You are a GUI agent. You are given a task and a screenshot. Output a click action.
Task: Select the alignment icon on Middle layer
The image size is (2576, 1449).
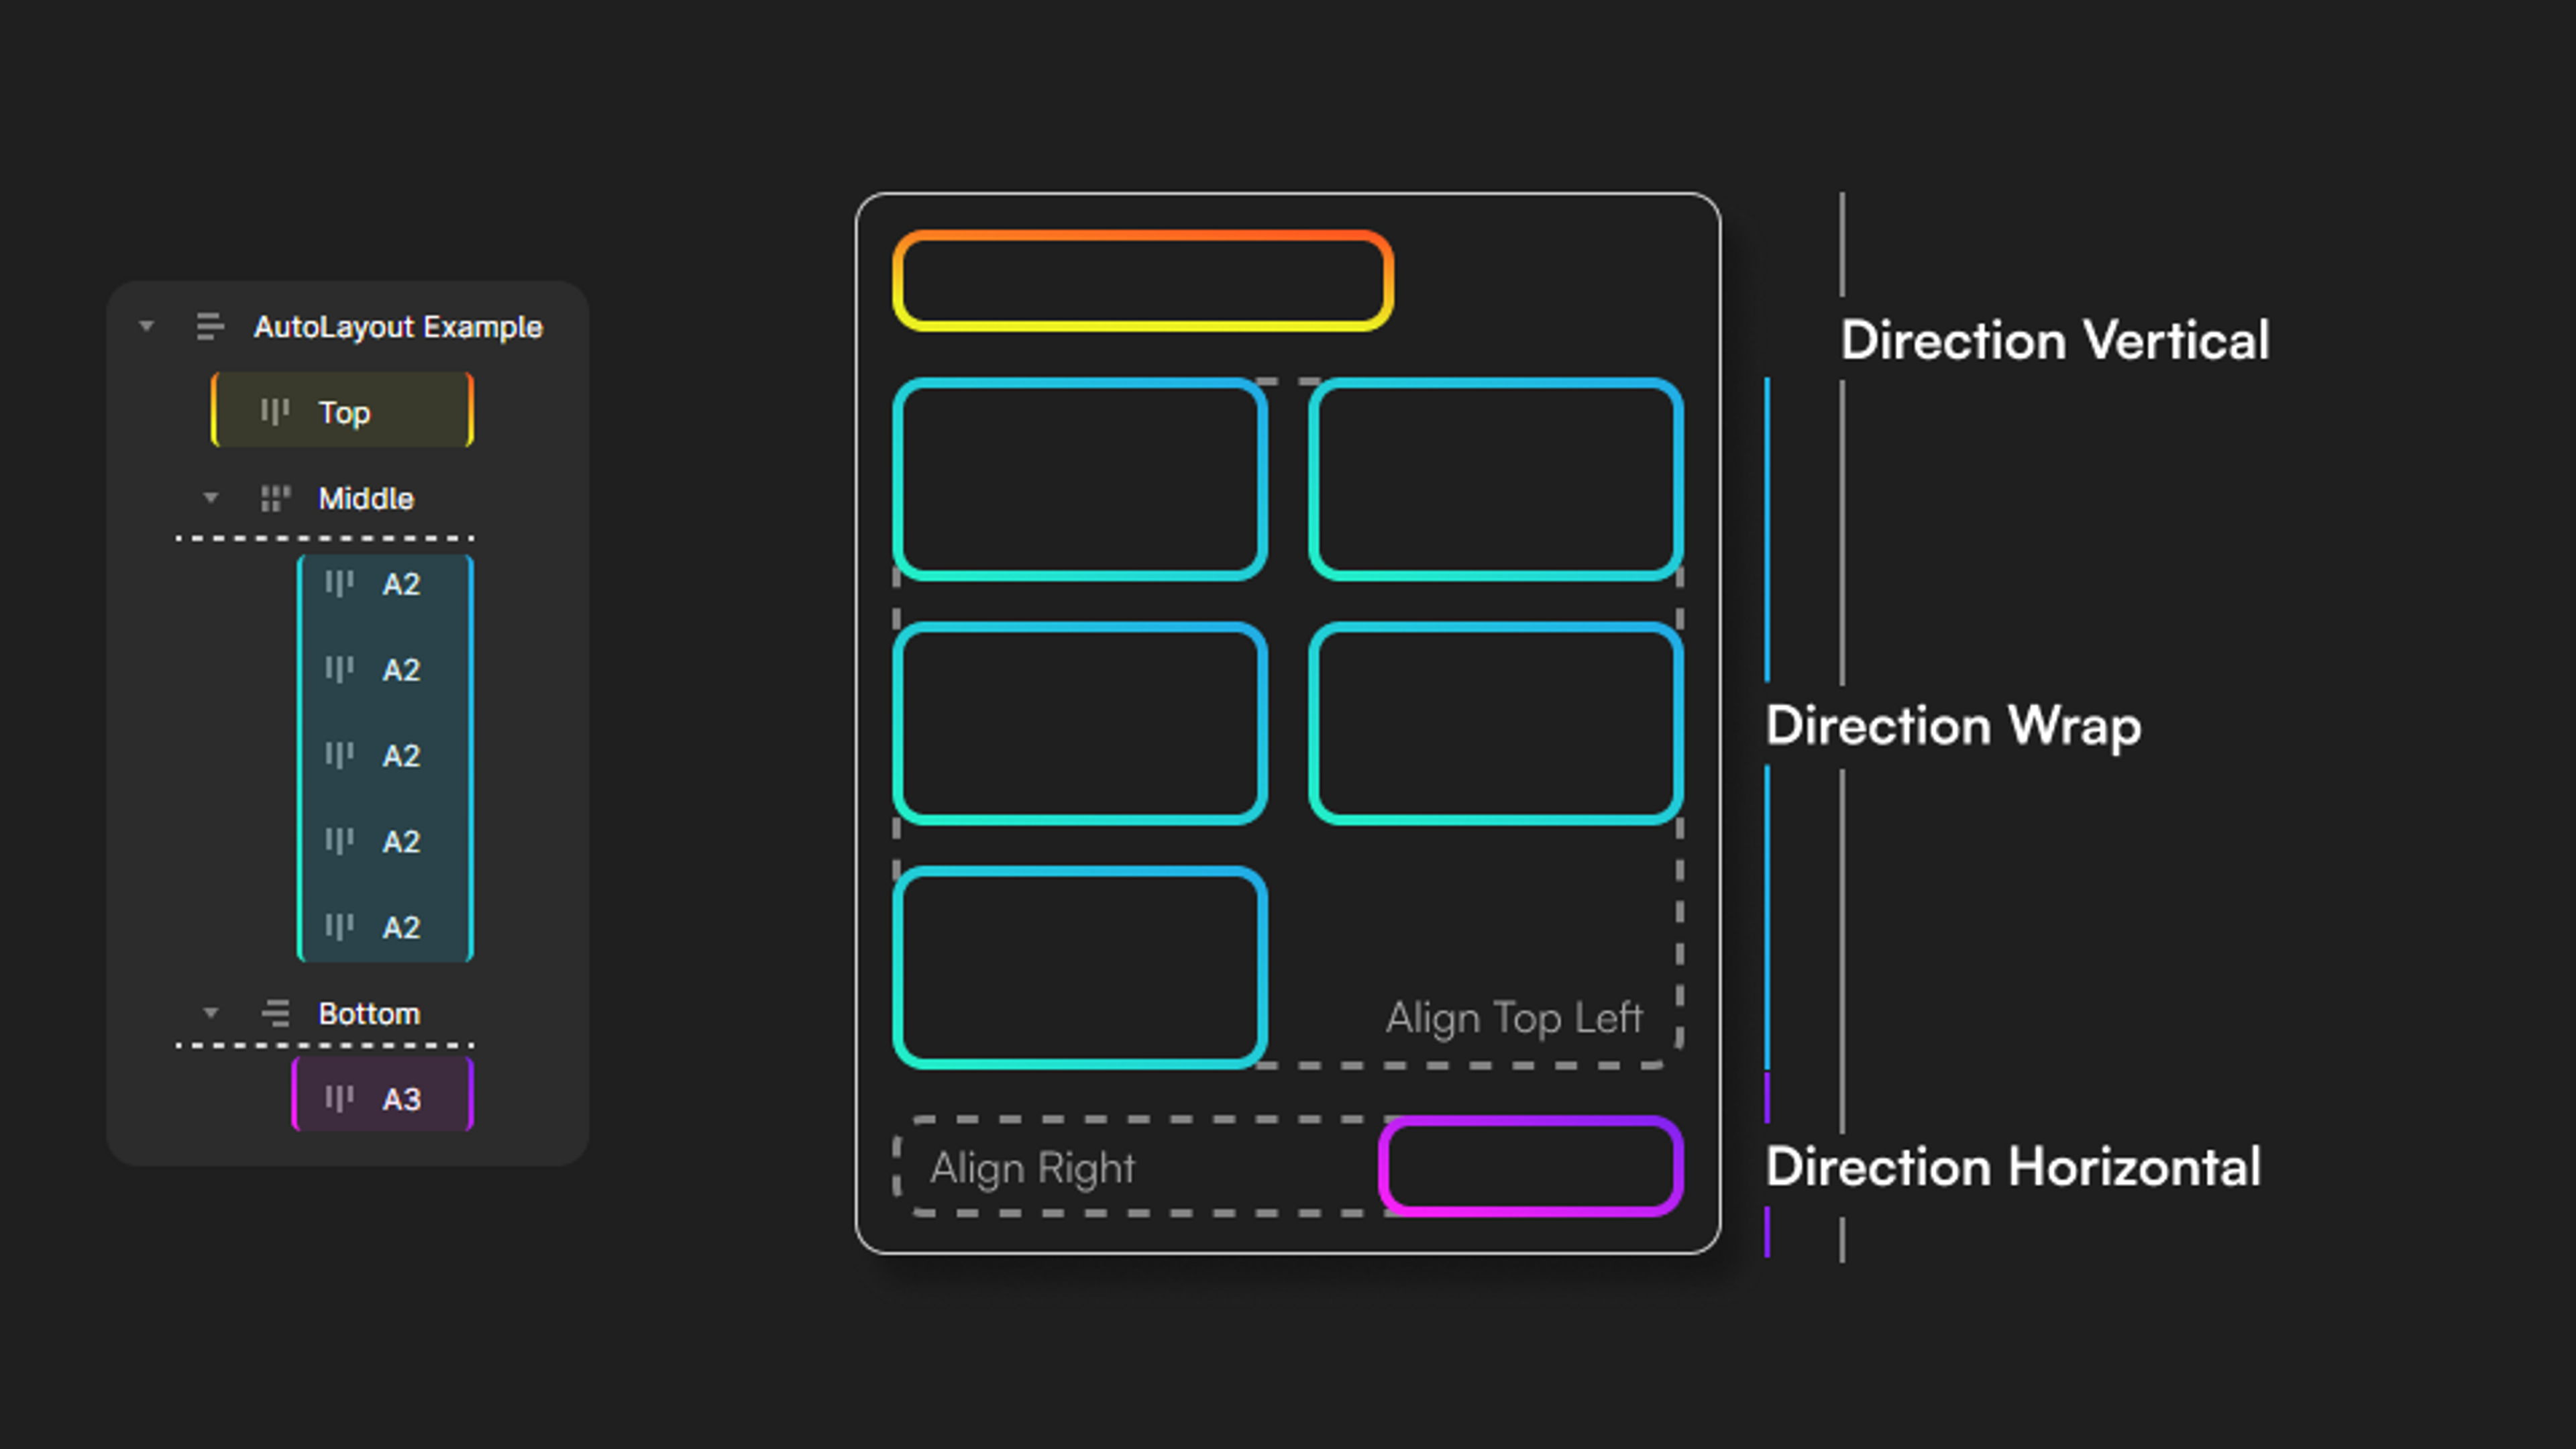pos(274,497)
